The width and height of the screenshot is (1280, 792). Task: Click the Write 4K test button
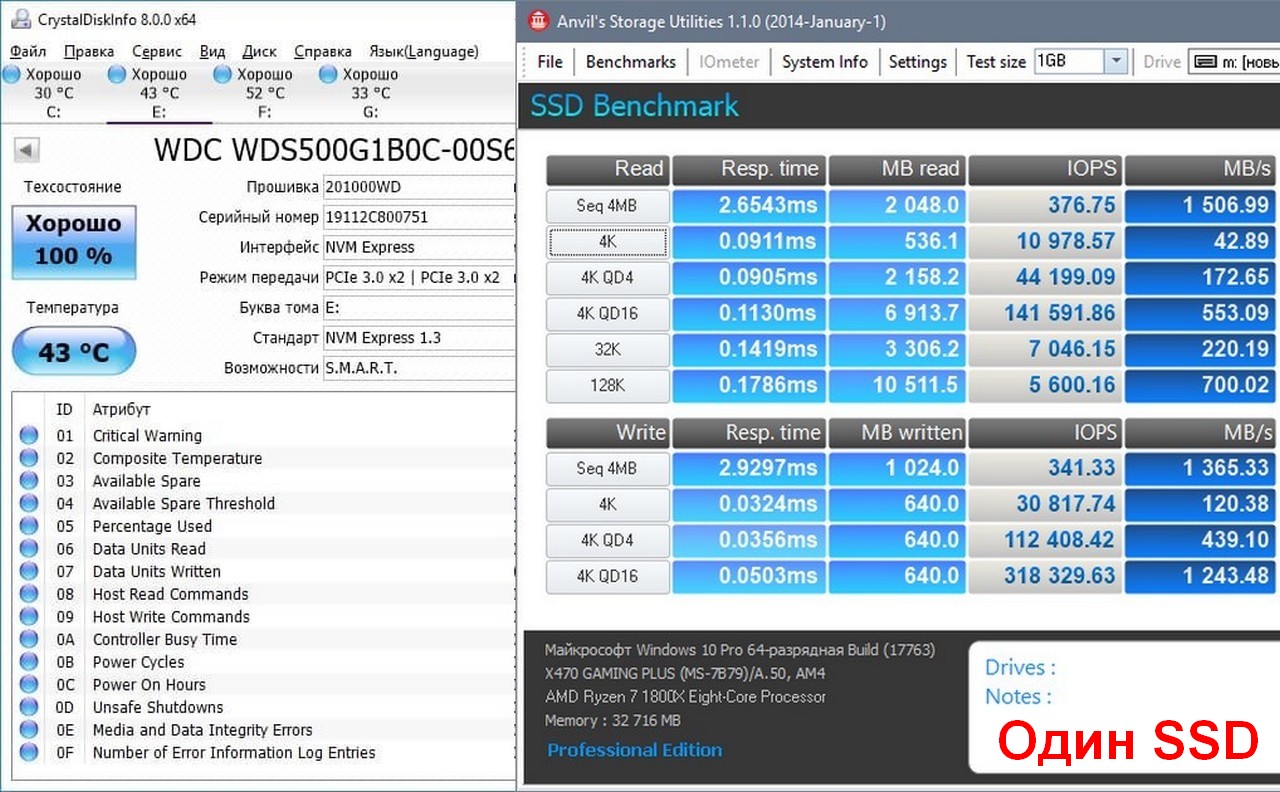(x=608, y=504)
